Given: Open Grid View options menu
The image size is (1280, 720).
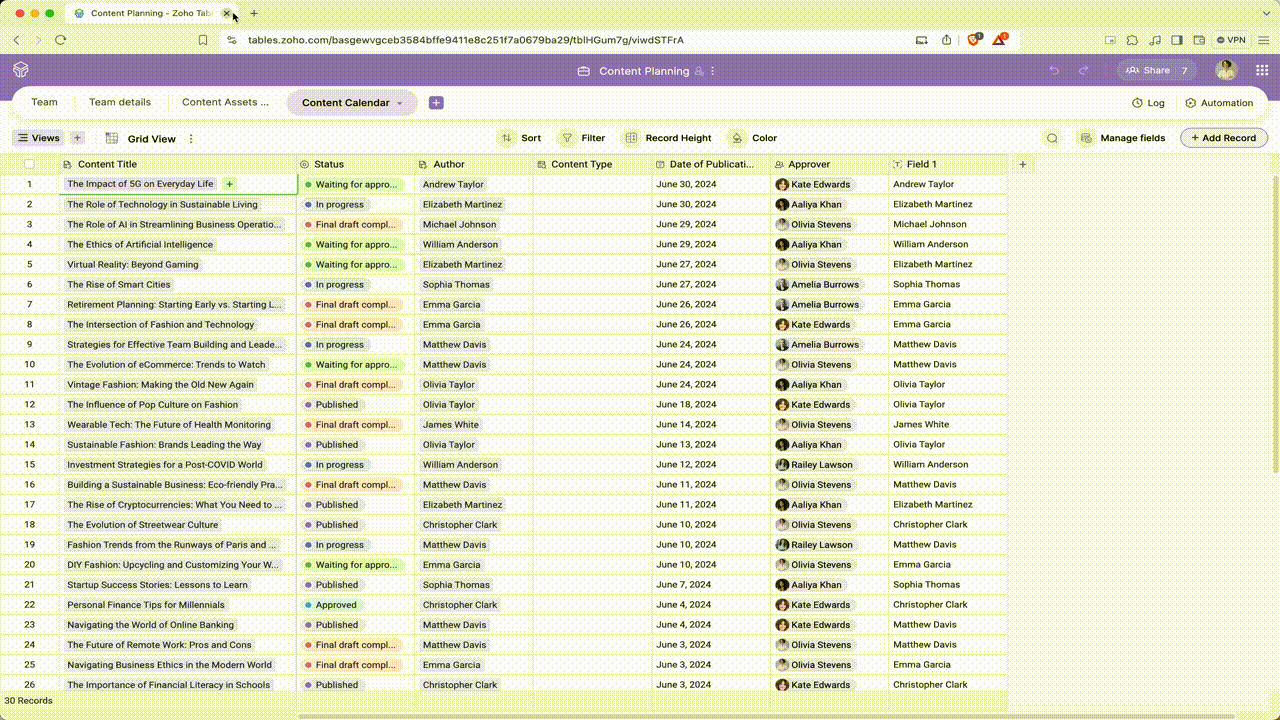Looking at the screenshot, I should (191, 139).
